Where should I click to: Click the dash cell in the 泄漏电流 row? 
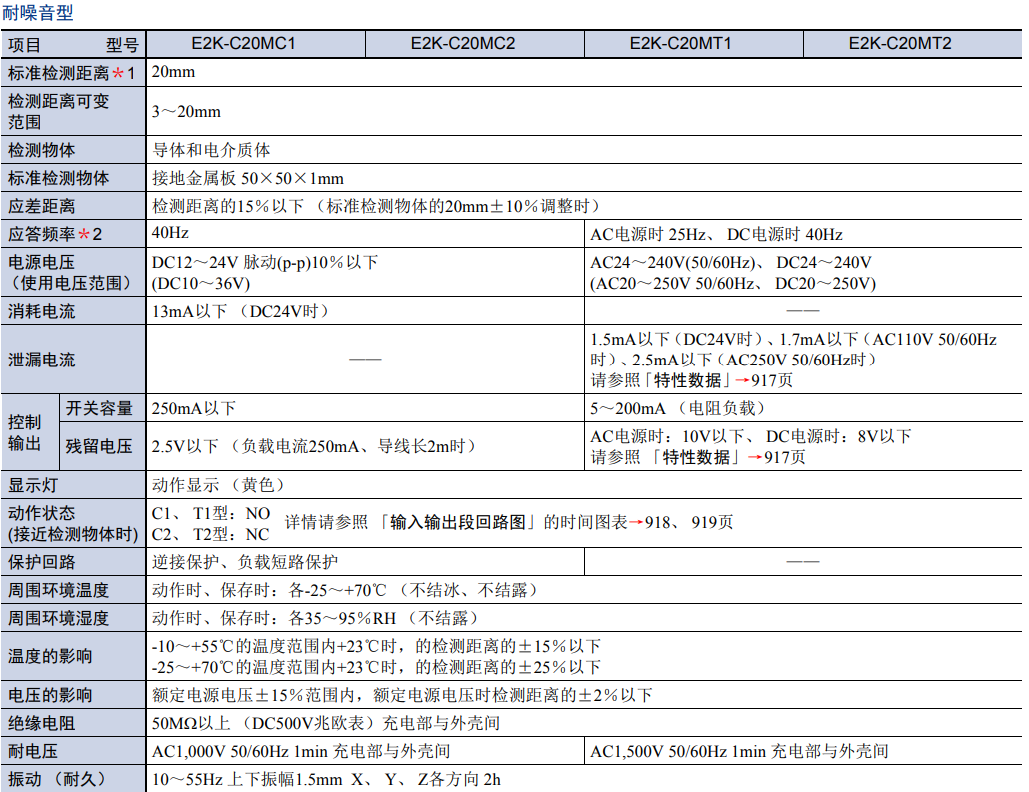[x=366, y=359]
